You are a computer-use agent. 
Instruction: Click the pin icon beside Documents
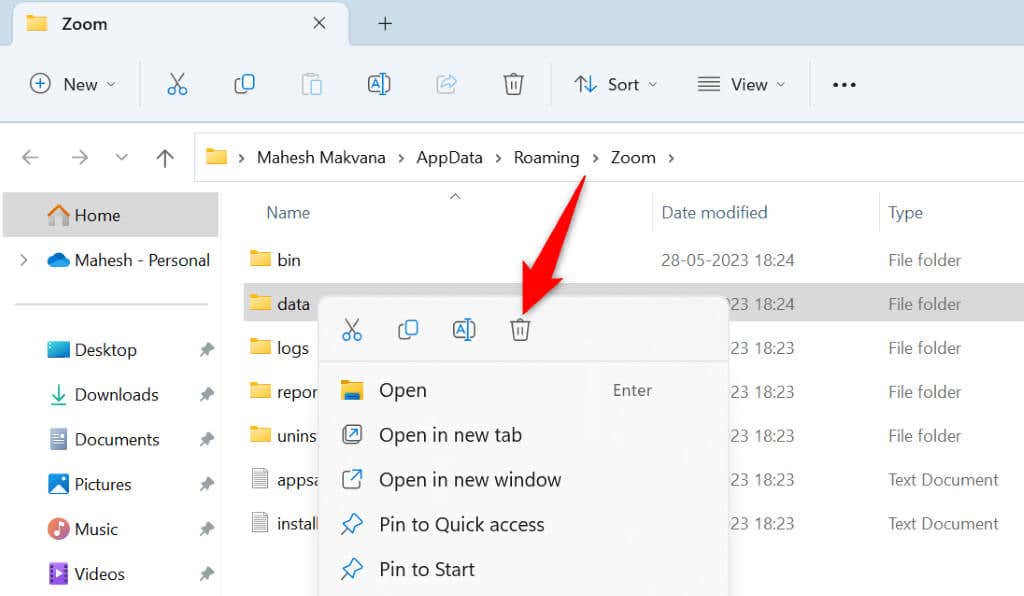point(207,439)
